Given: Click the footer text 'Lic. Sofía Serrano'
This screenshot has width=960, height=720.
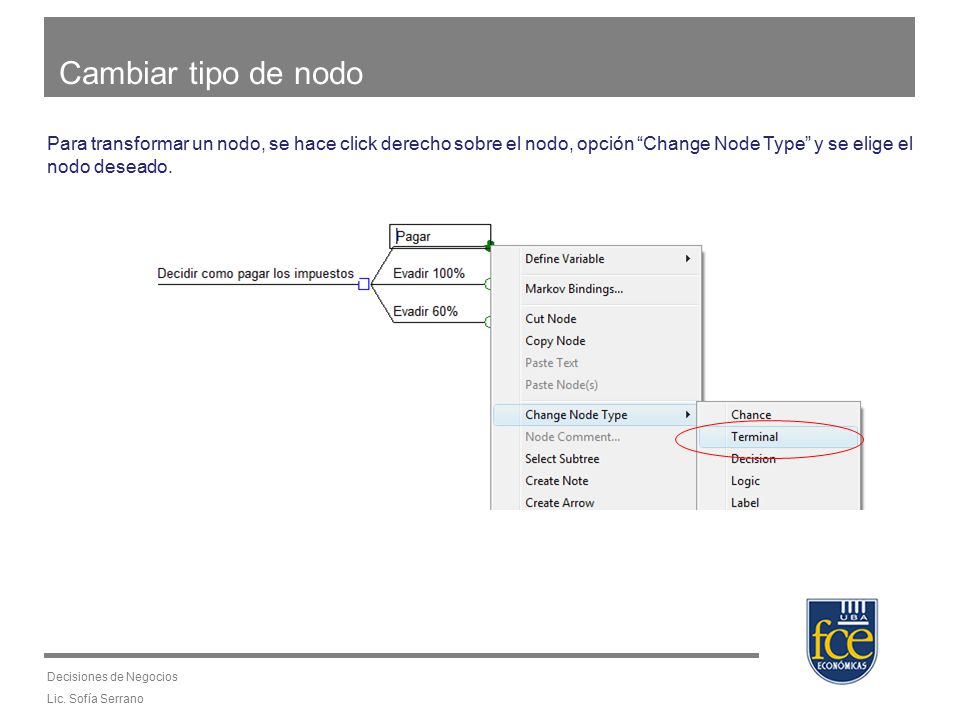Looking at the screenshot, I should [96, 699].
